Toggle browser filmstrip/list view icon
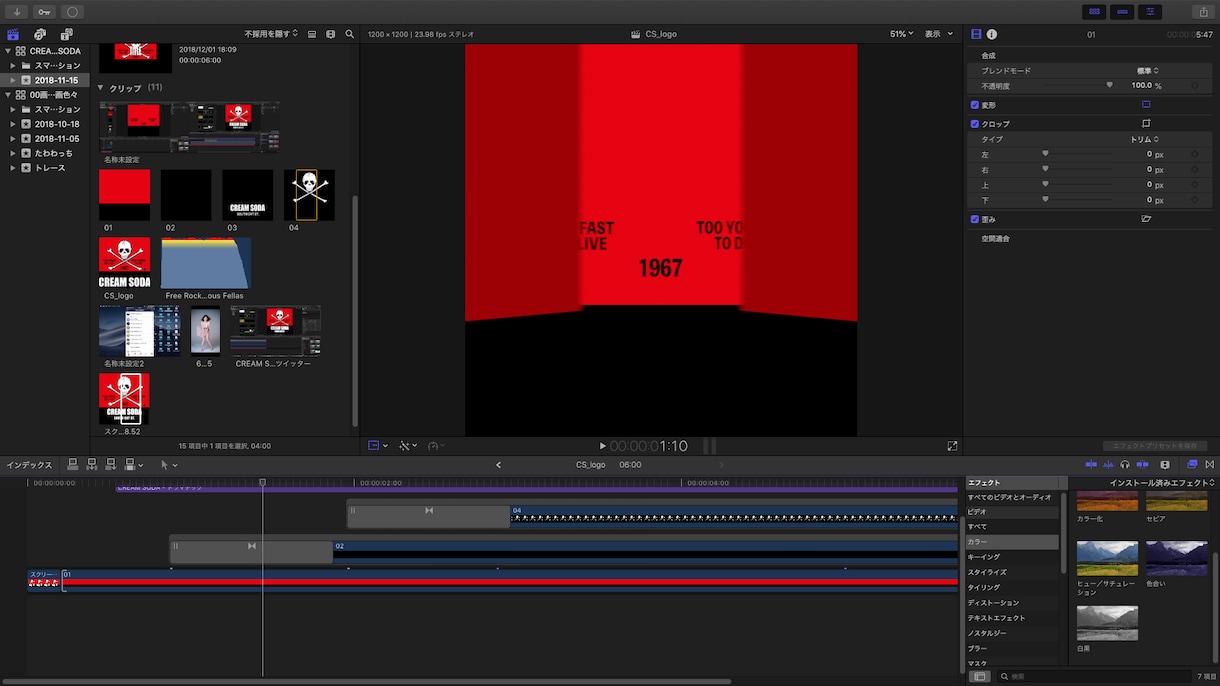This screenshot has width=1220, height=686. (312, 34)
